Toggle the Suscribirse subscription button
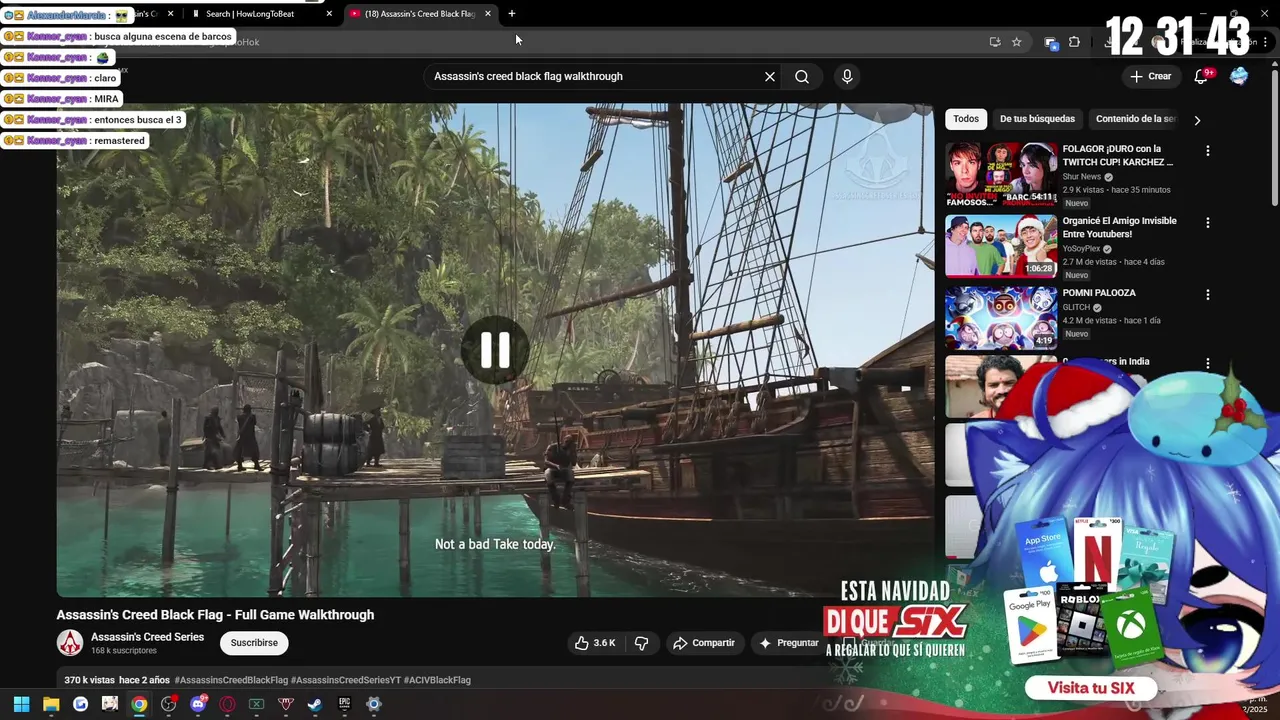 [254, 643]
